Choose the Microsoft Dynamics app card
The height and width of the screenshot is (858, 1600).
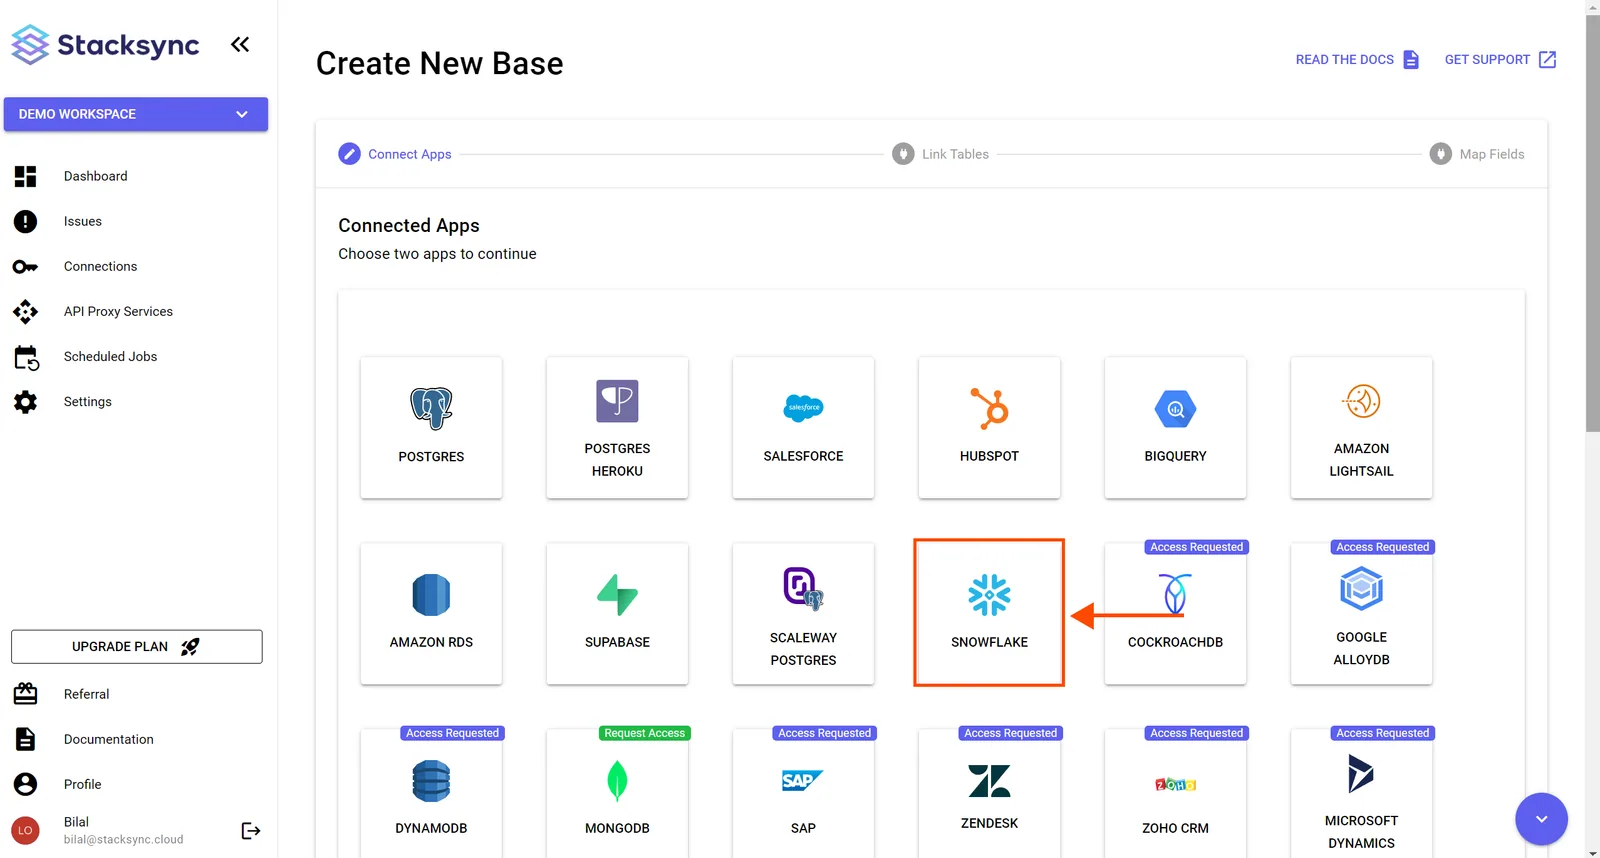pos(1361,794)
